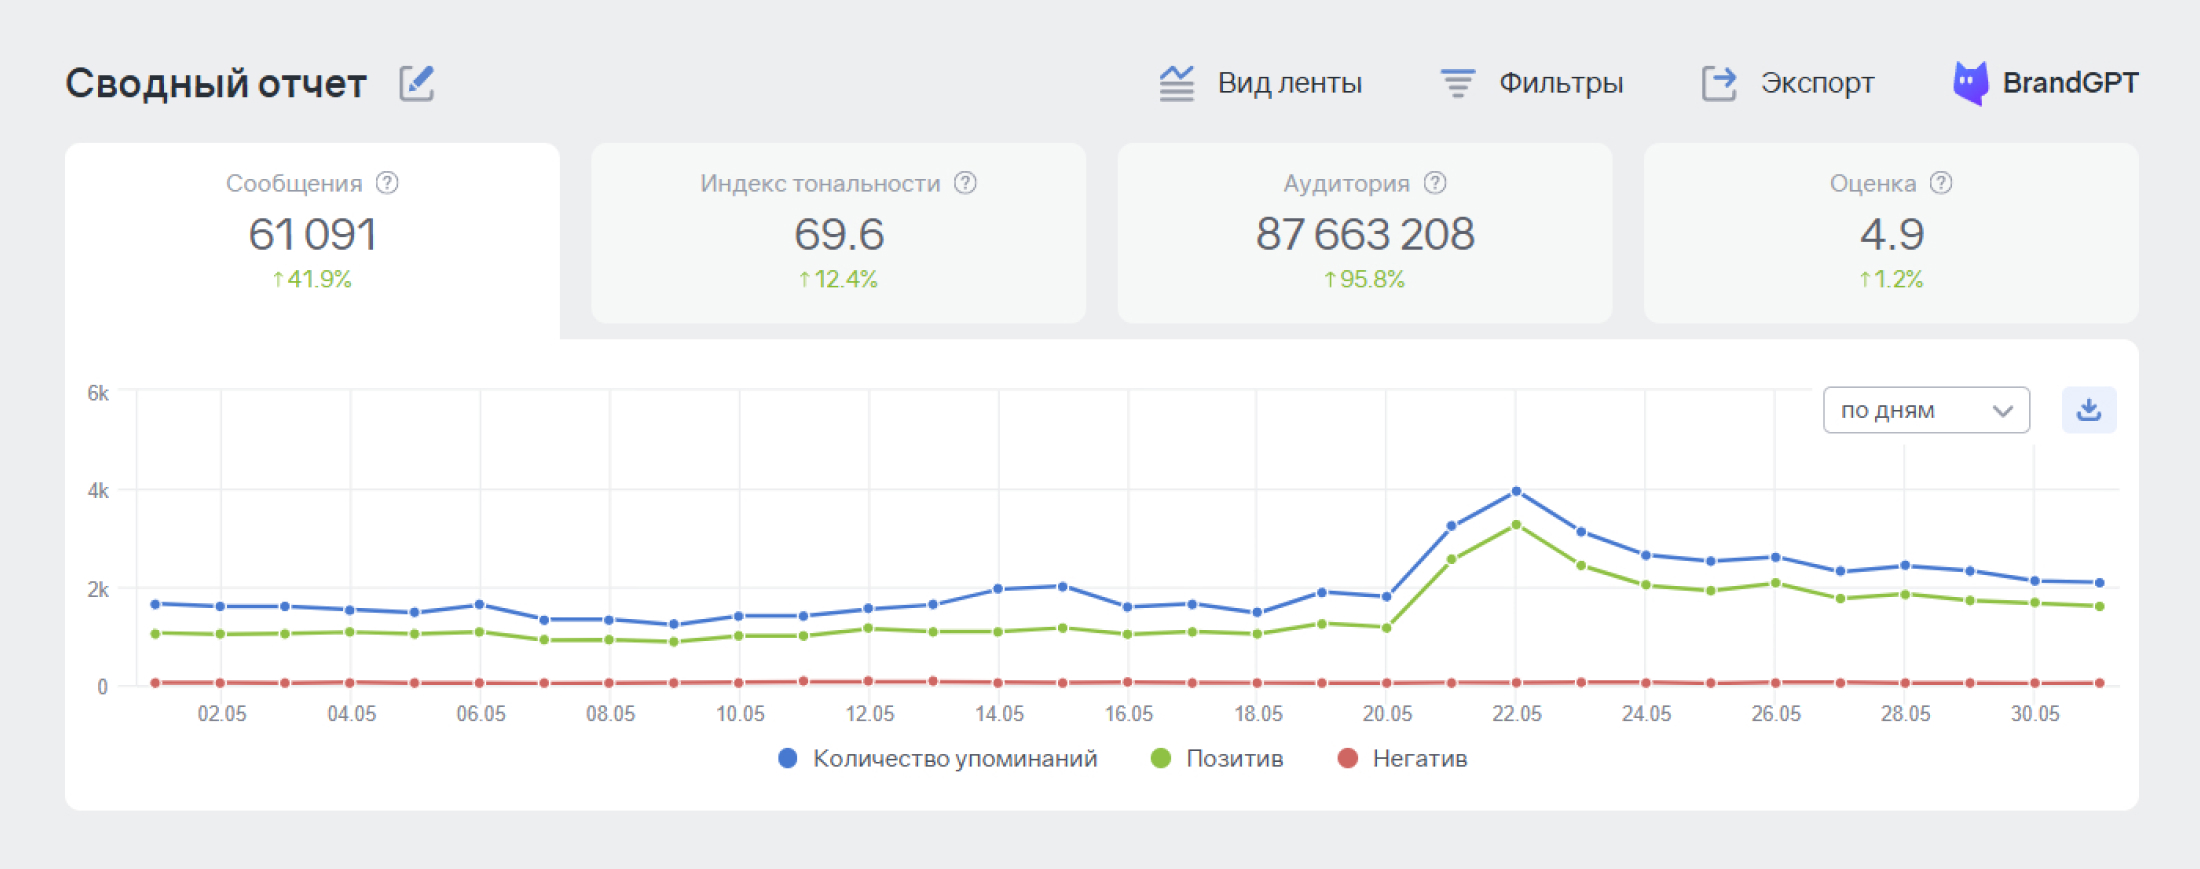Open BrandGPT via its purple mascot icon

coord(1970,83)
